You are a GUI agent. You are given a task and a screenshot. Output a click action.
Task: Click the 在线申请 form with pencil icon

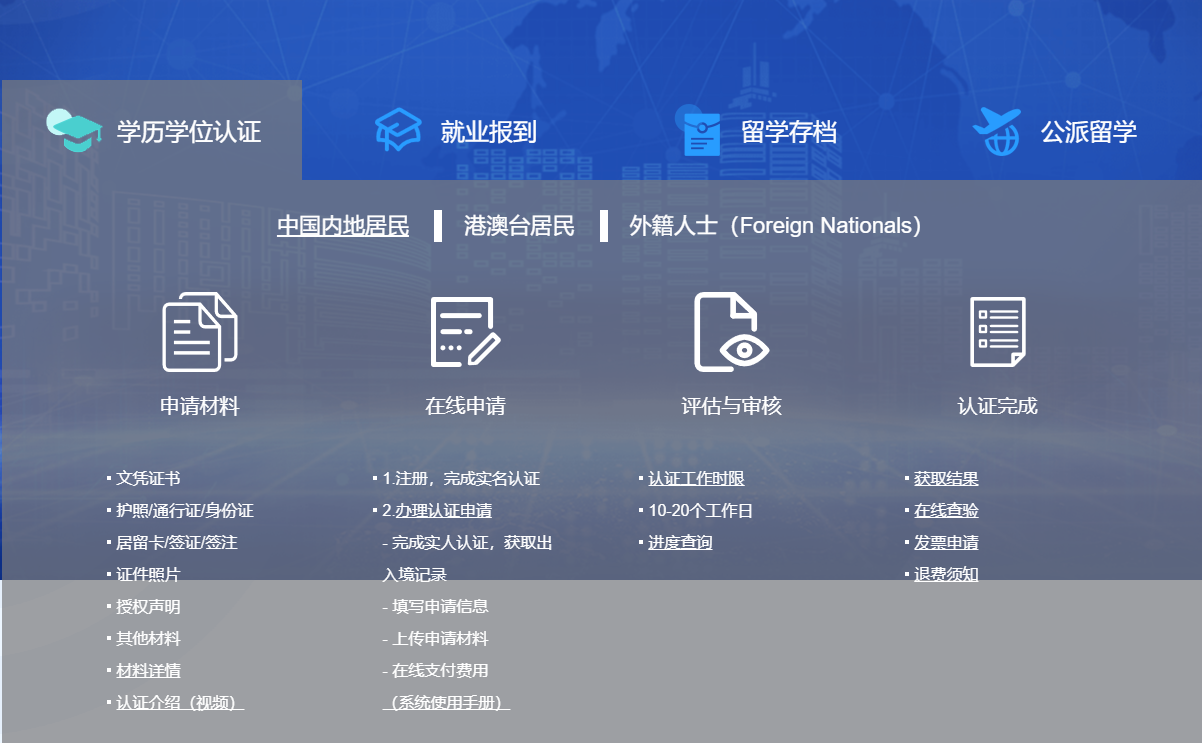[x=465, y=332]
